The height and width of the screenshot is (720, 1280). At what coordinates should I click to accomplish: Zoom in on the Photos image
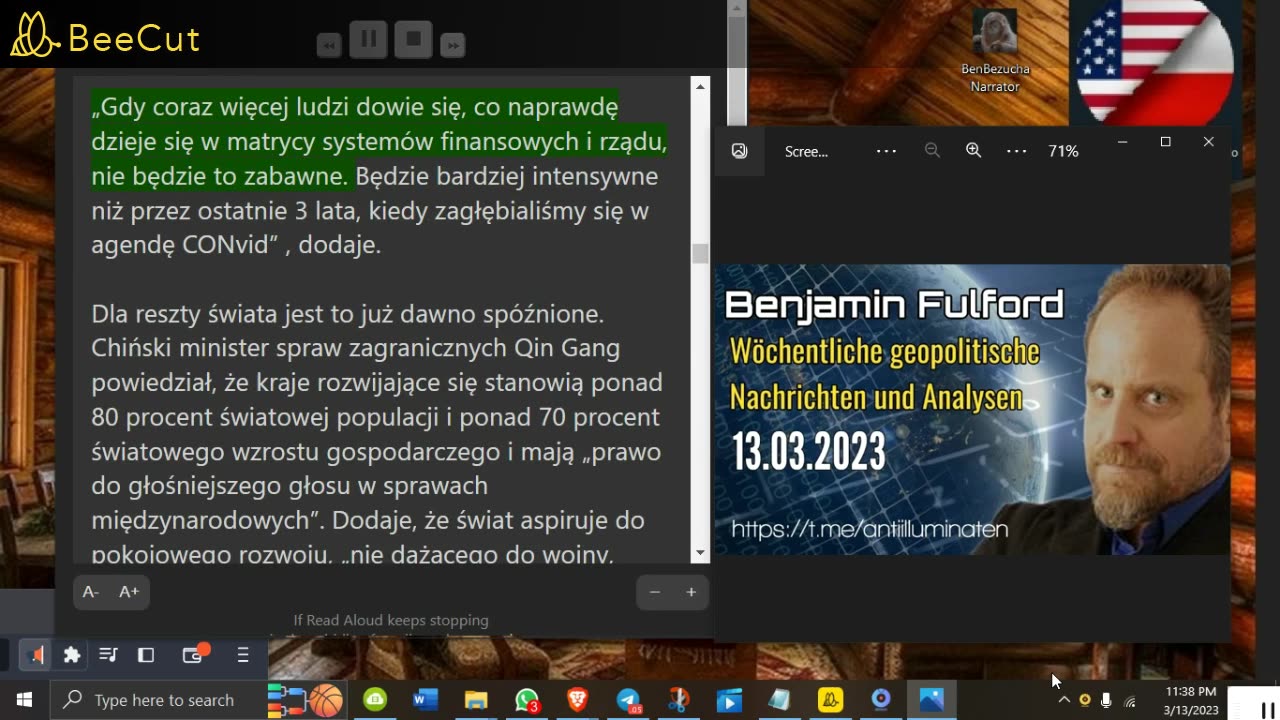973,151
